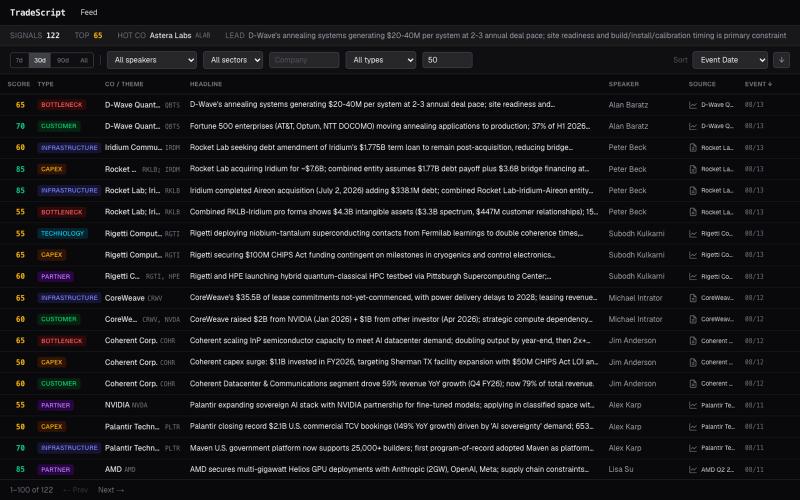Open Astera Labs hot company link
Screen dimensions: 800x500
click(x=170, y=36)
